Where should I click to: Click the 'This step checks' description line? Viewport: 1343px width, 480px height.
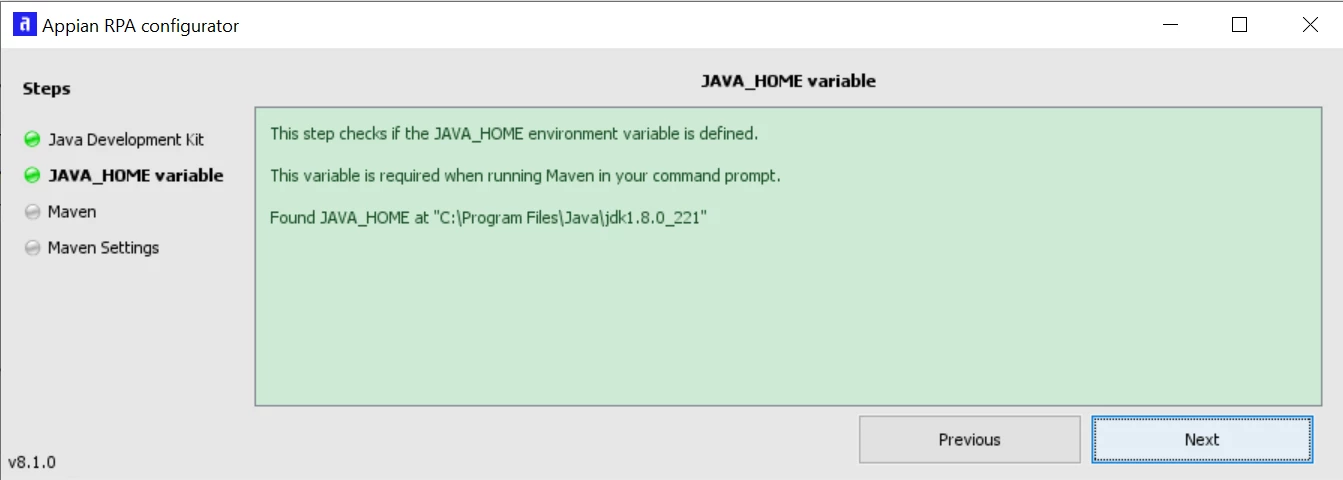tap(514, 133)
